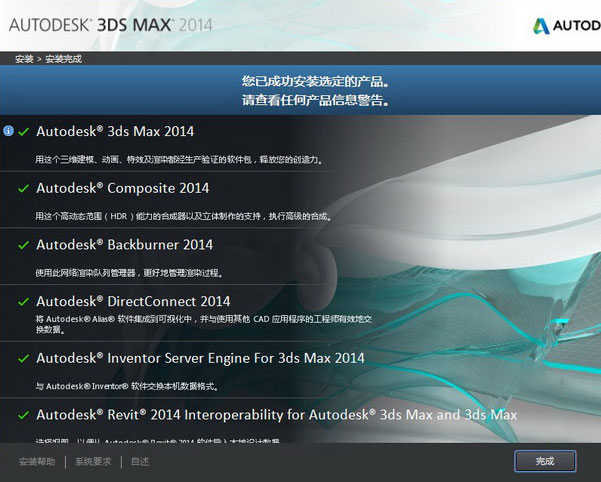Click the 安装完成 breadcrumb item
This screenshot has height=482, width=601.
click(x=64, y=59)
